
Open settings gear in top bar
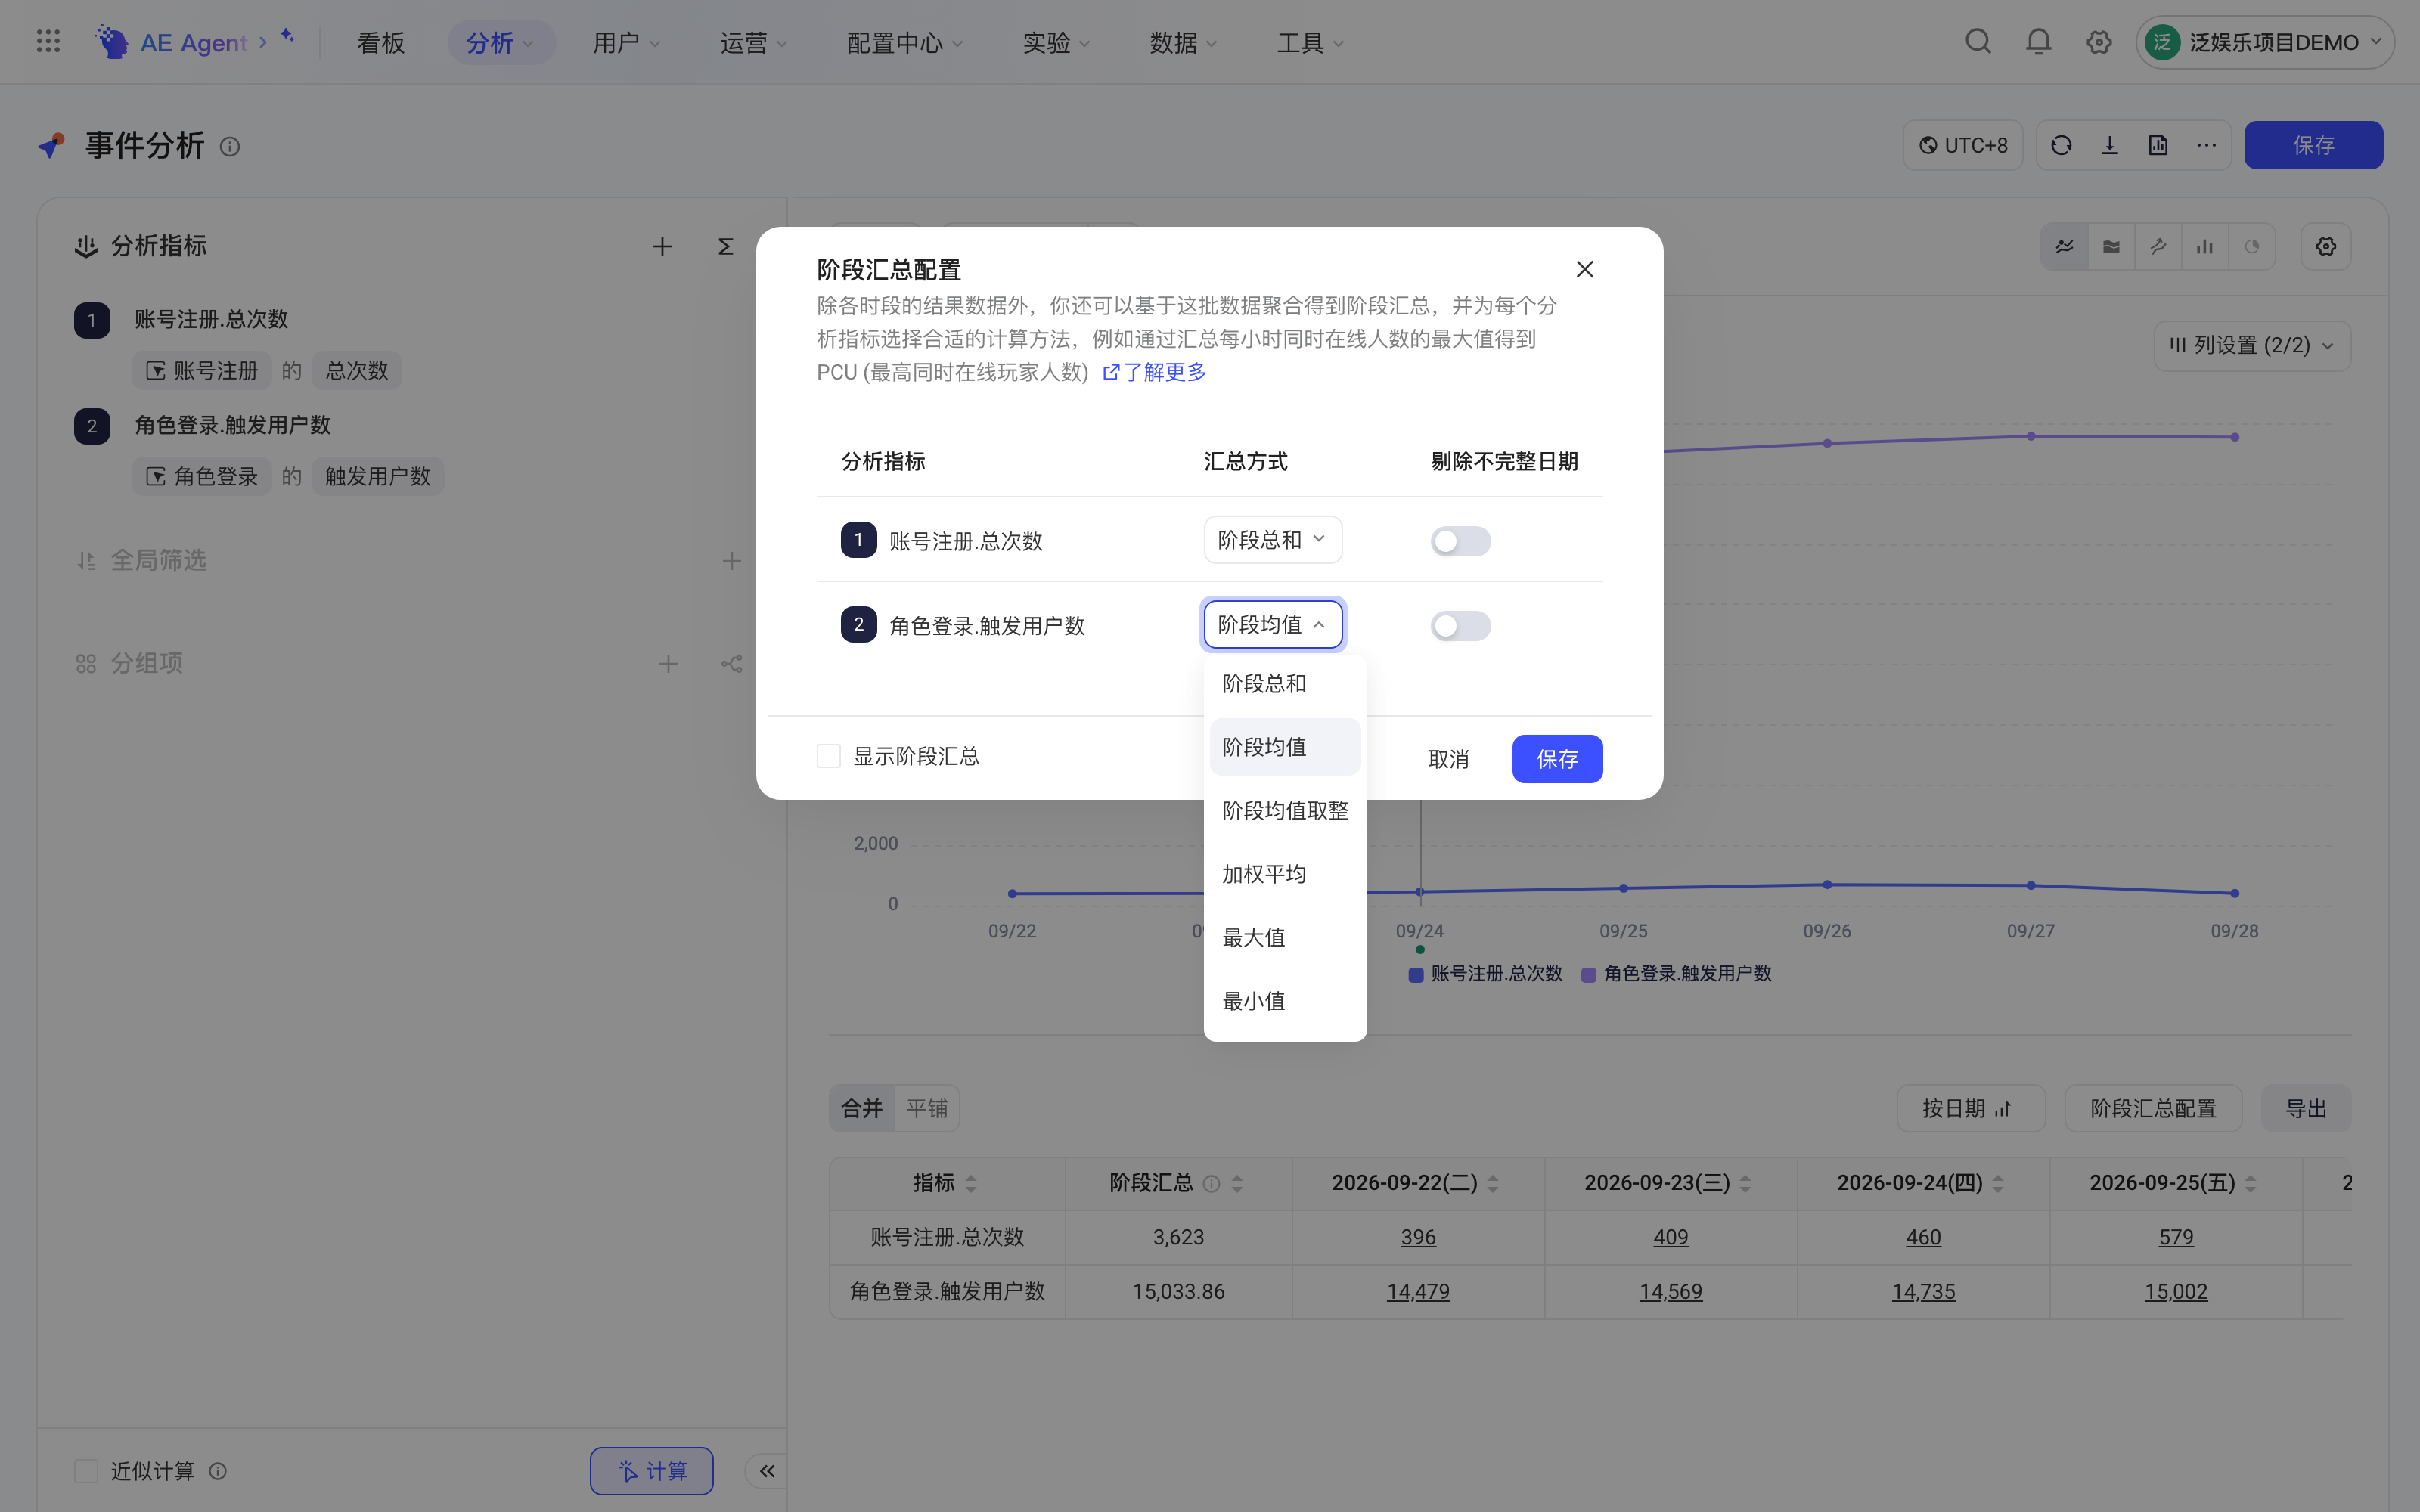pos(2098,42)
